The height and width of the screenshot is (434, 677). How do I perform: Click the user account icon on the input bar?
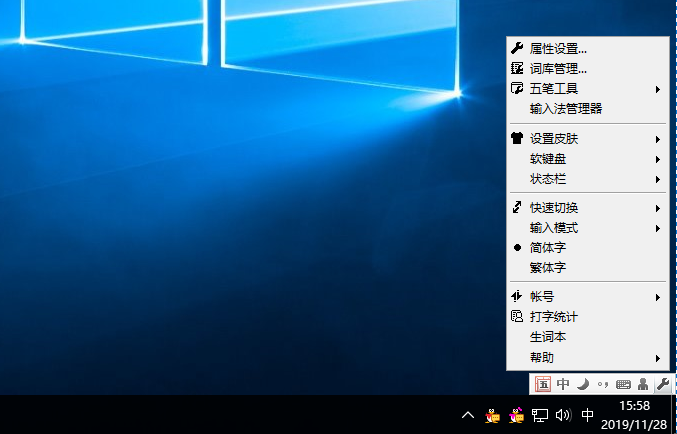click(643, 384)
